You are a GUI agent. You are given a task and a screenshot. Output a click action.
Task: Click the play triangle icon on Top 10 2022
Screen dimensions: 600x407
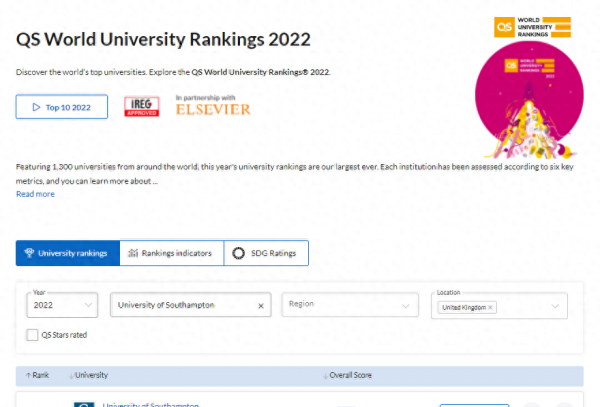click(36, 107)
